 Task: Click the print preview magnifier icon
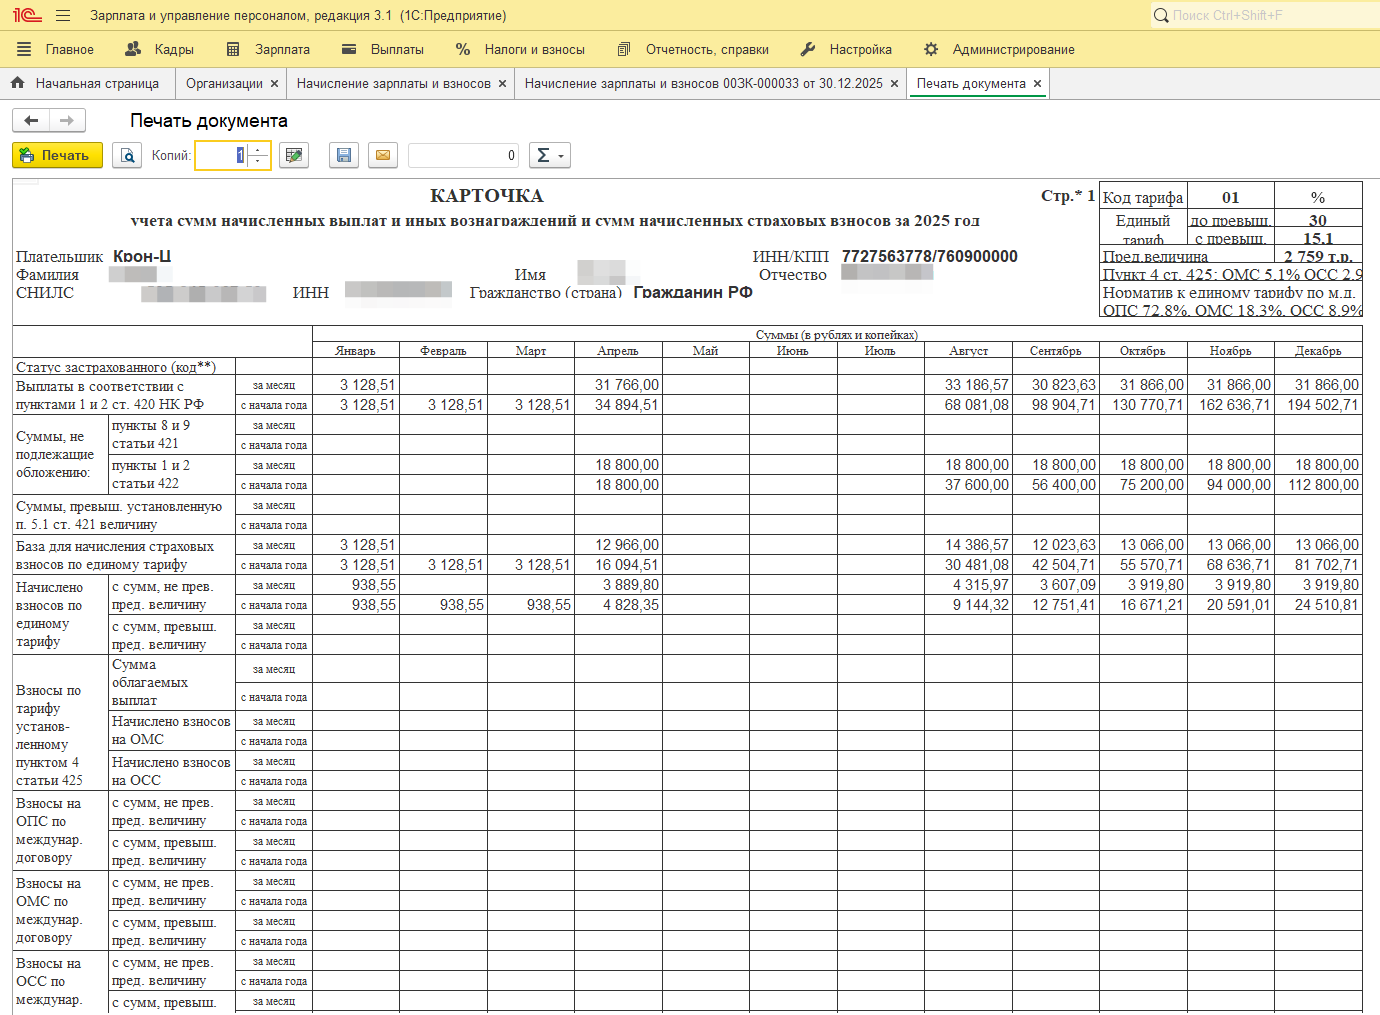tap(127, 155)
